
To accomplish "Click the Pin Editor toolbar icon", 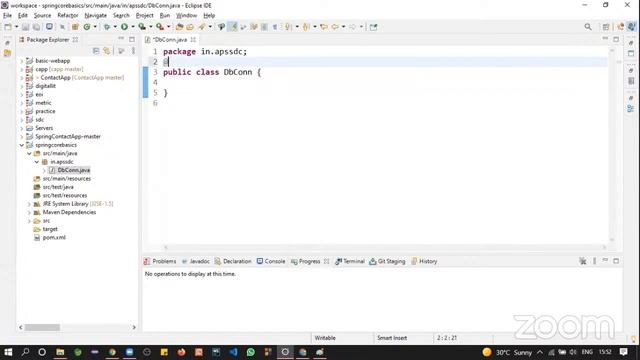I will tap(373, 27).
